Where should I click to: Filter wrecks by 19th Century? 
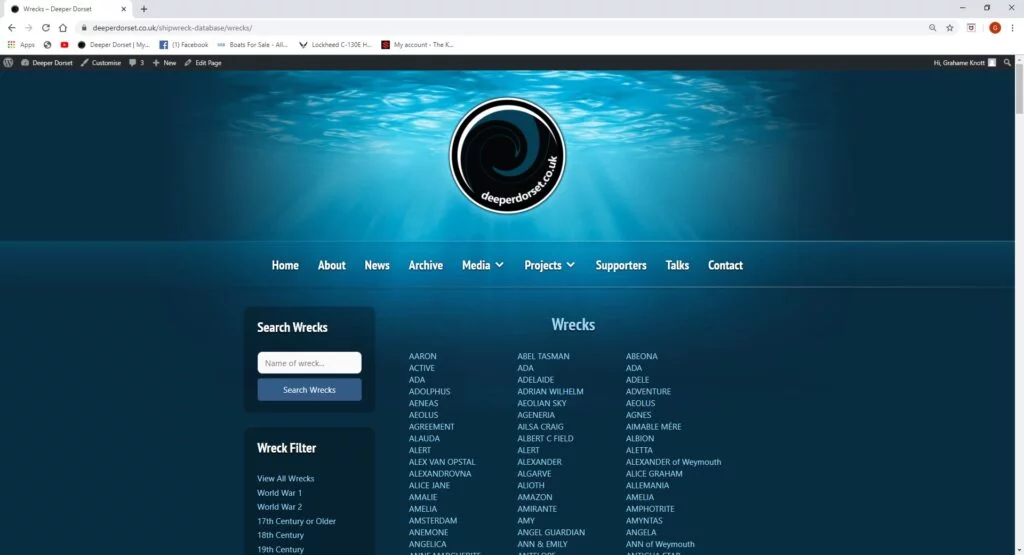point(280,550)
